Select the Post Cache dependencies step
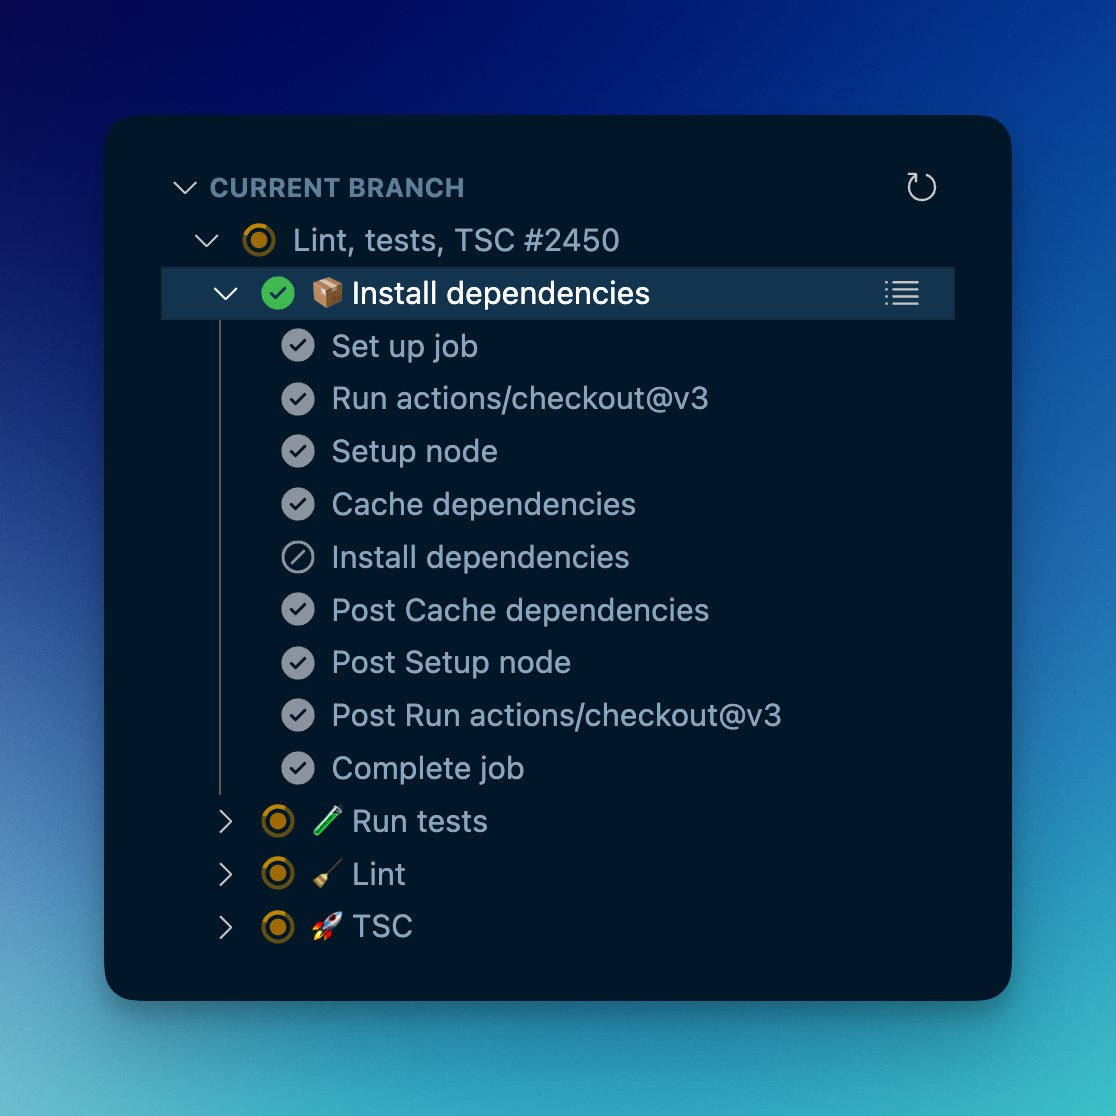Image resolution: width=1116 pixels, height=1116 pixels. (x=520, y=611)
